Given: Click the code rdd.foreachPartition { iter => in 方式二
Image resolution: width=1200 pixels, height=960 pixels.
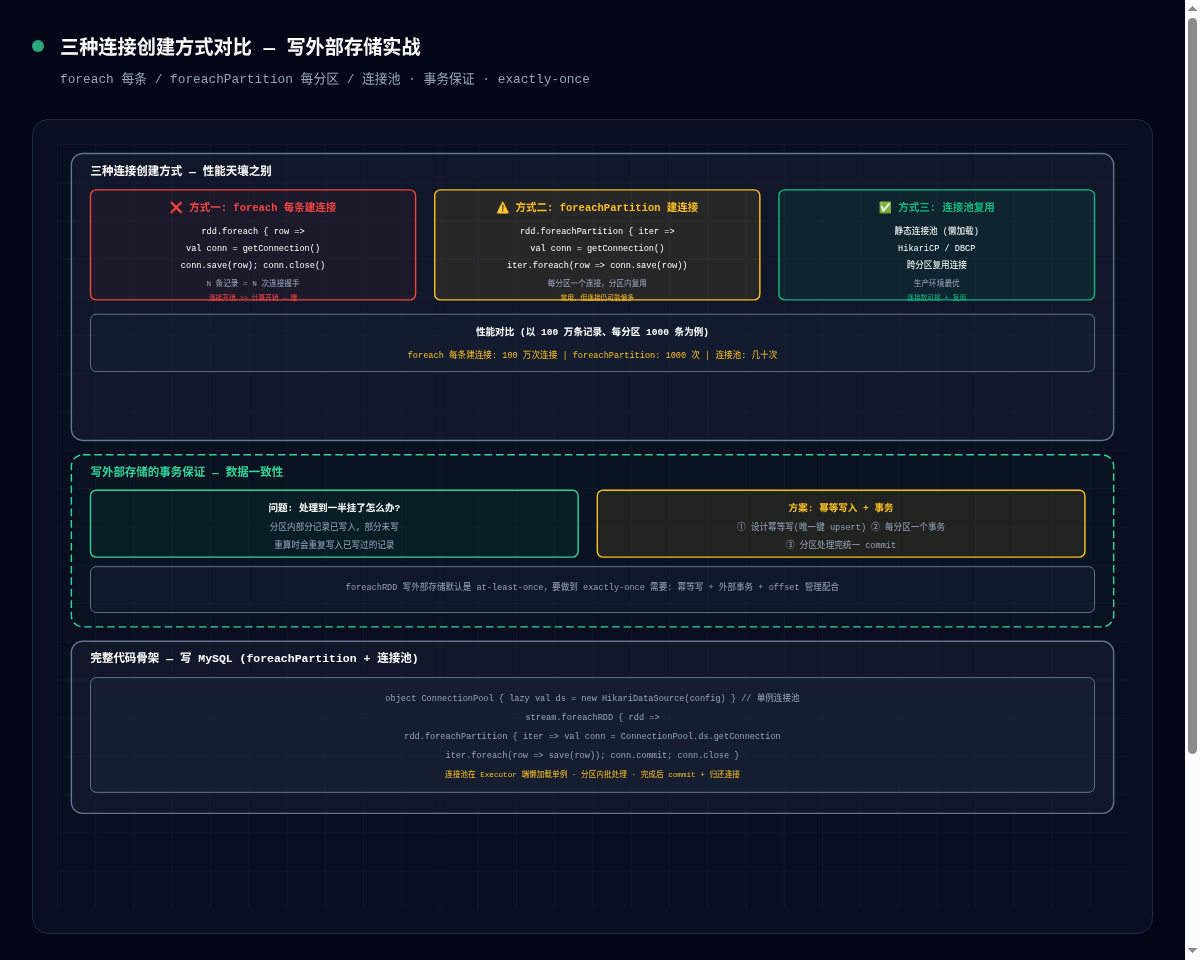Looking at the screenshot, I should 597,232.
